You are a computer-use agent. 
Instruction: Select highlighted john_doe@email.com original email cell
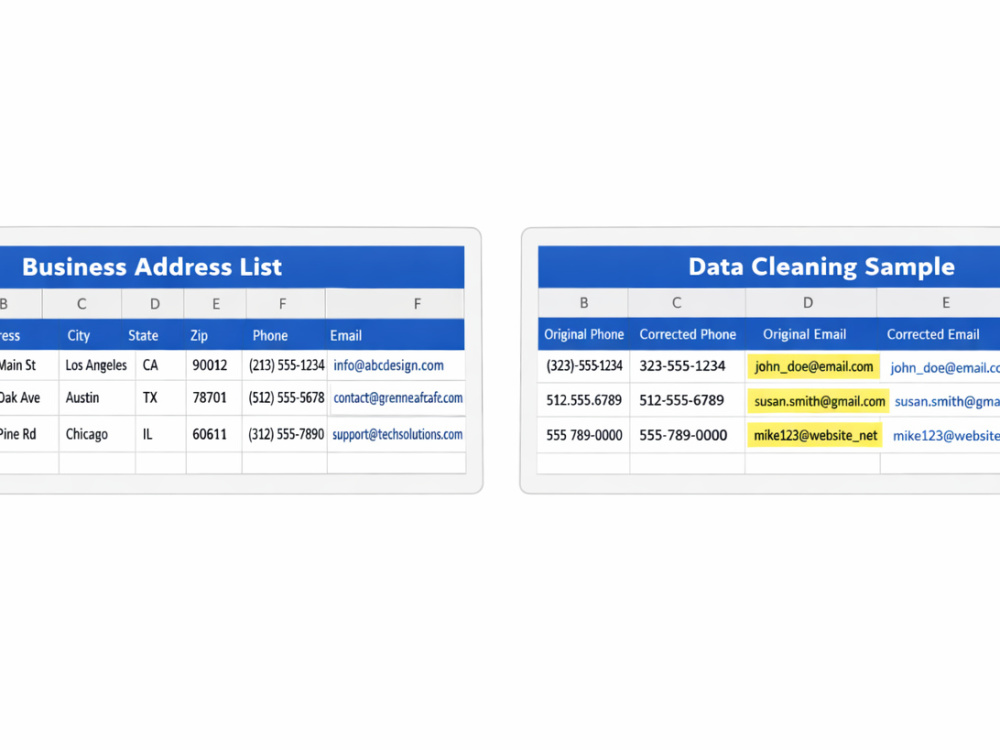coord(813,367)
